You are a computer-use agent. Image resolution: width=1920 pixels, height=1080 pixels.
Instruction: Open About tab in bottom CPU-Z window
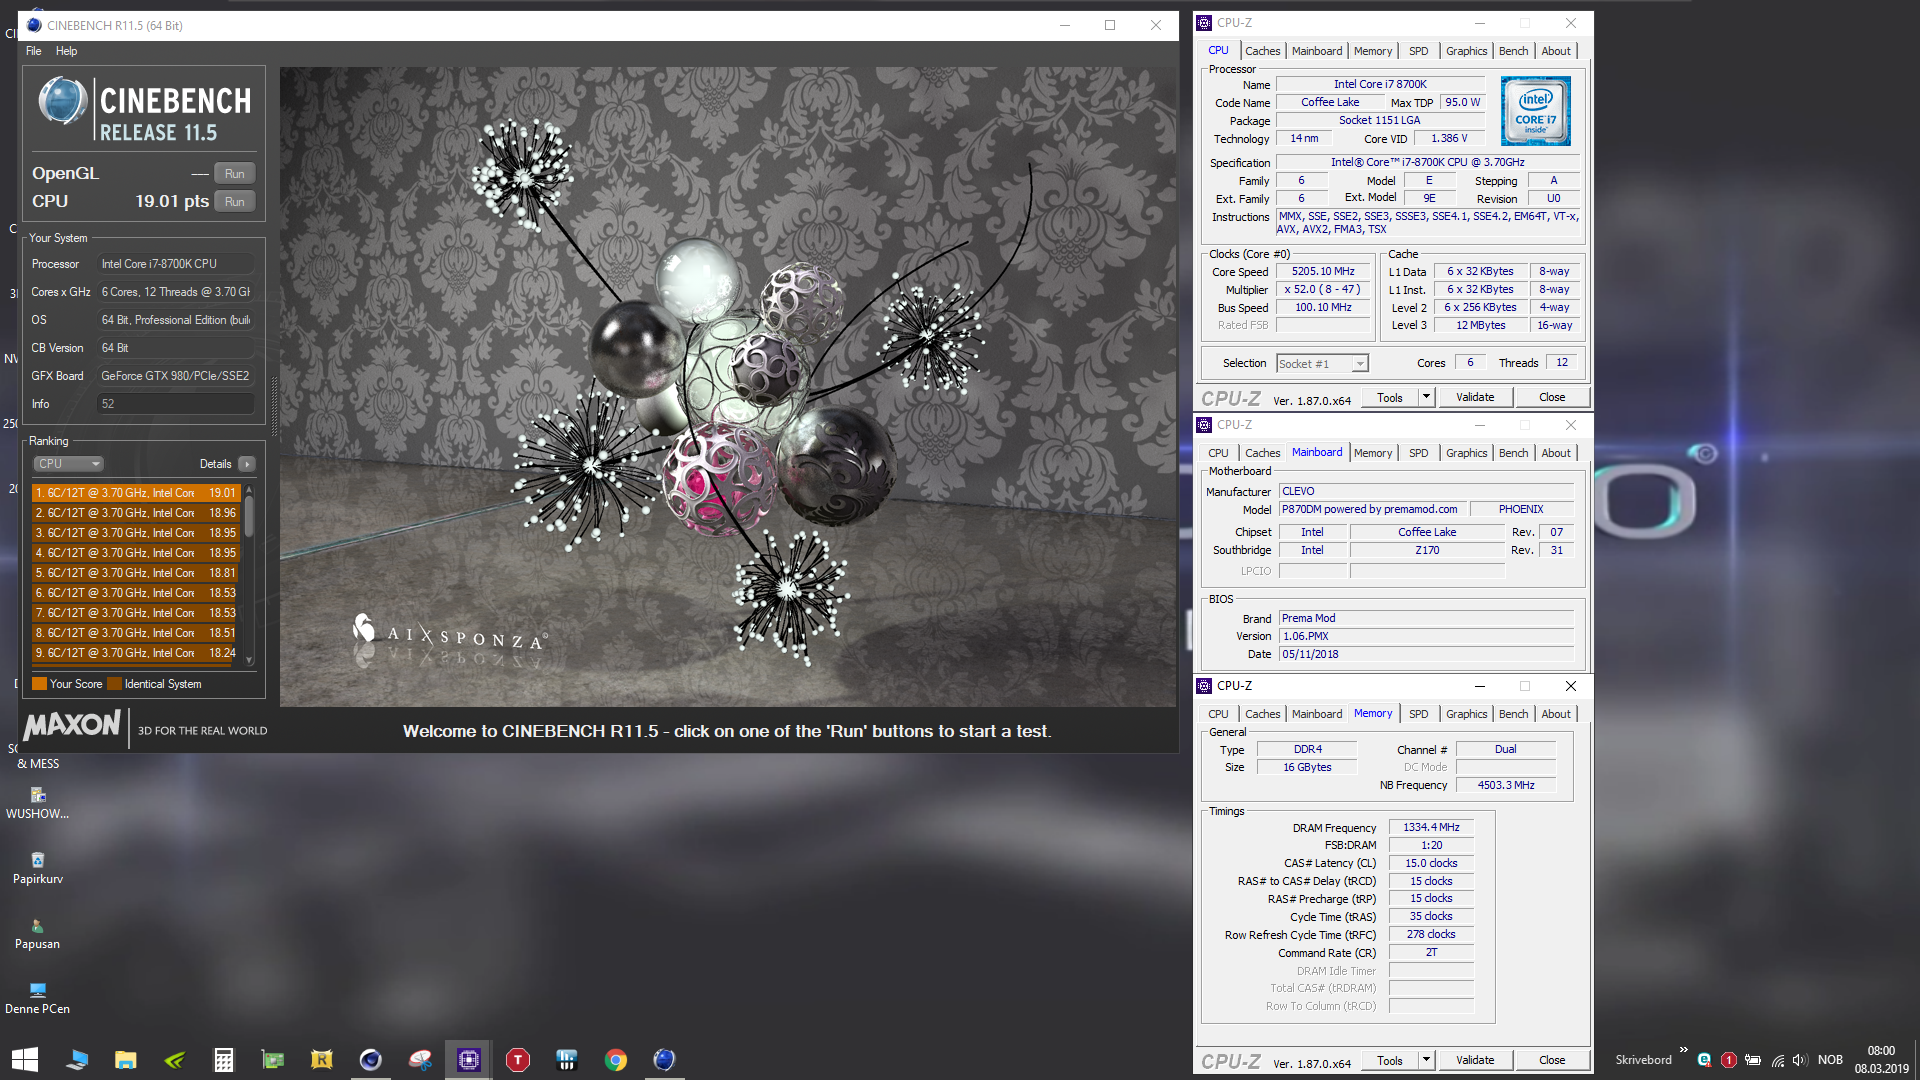(x=1555, y=714)
